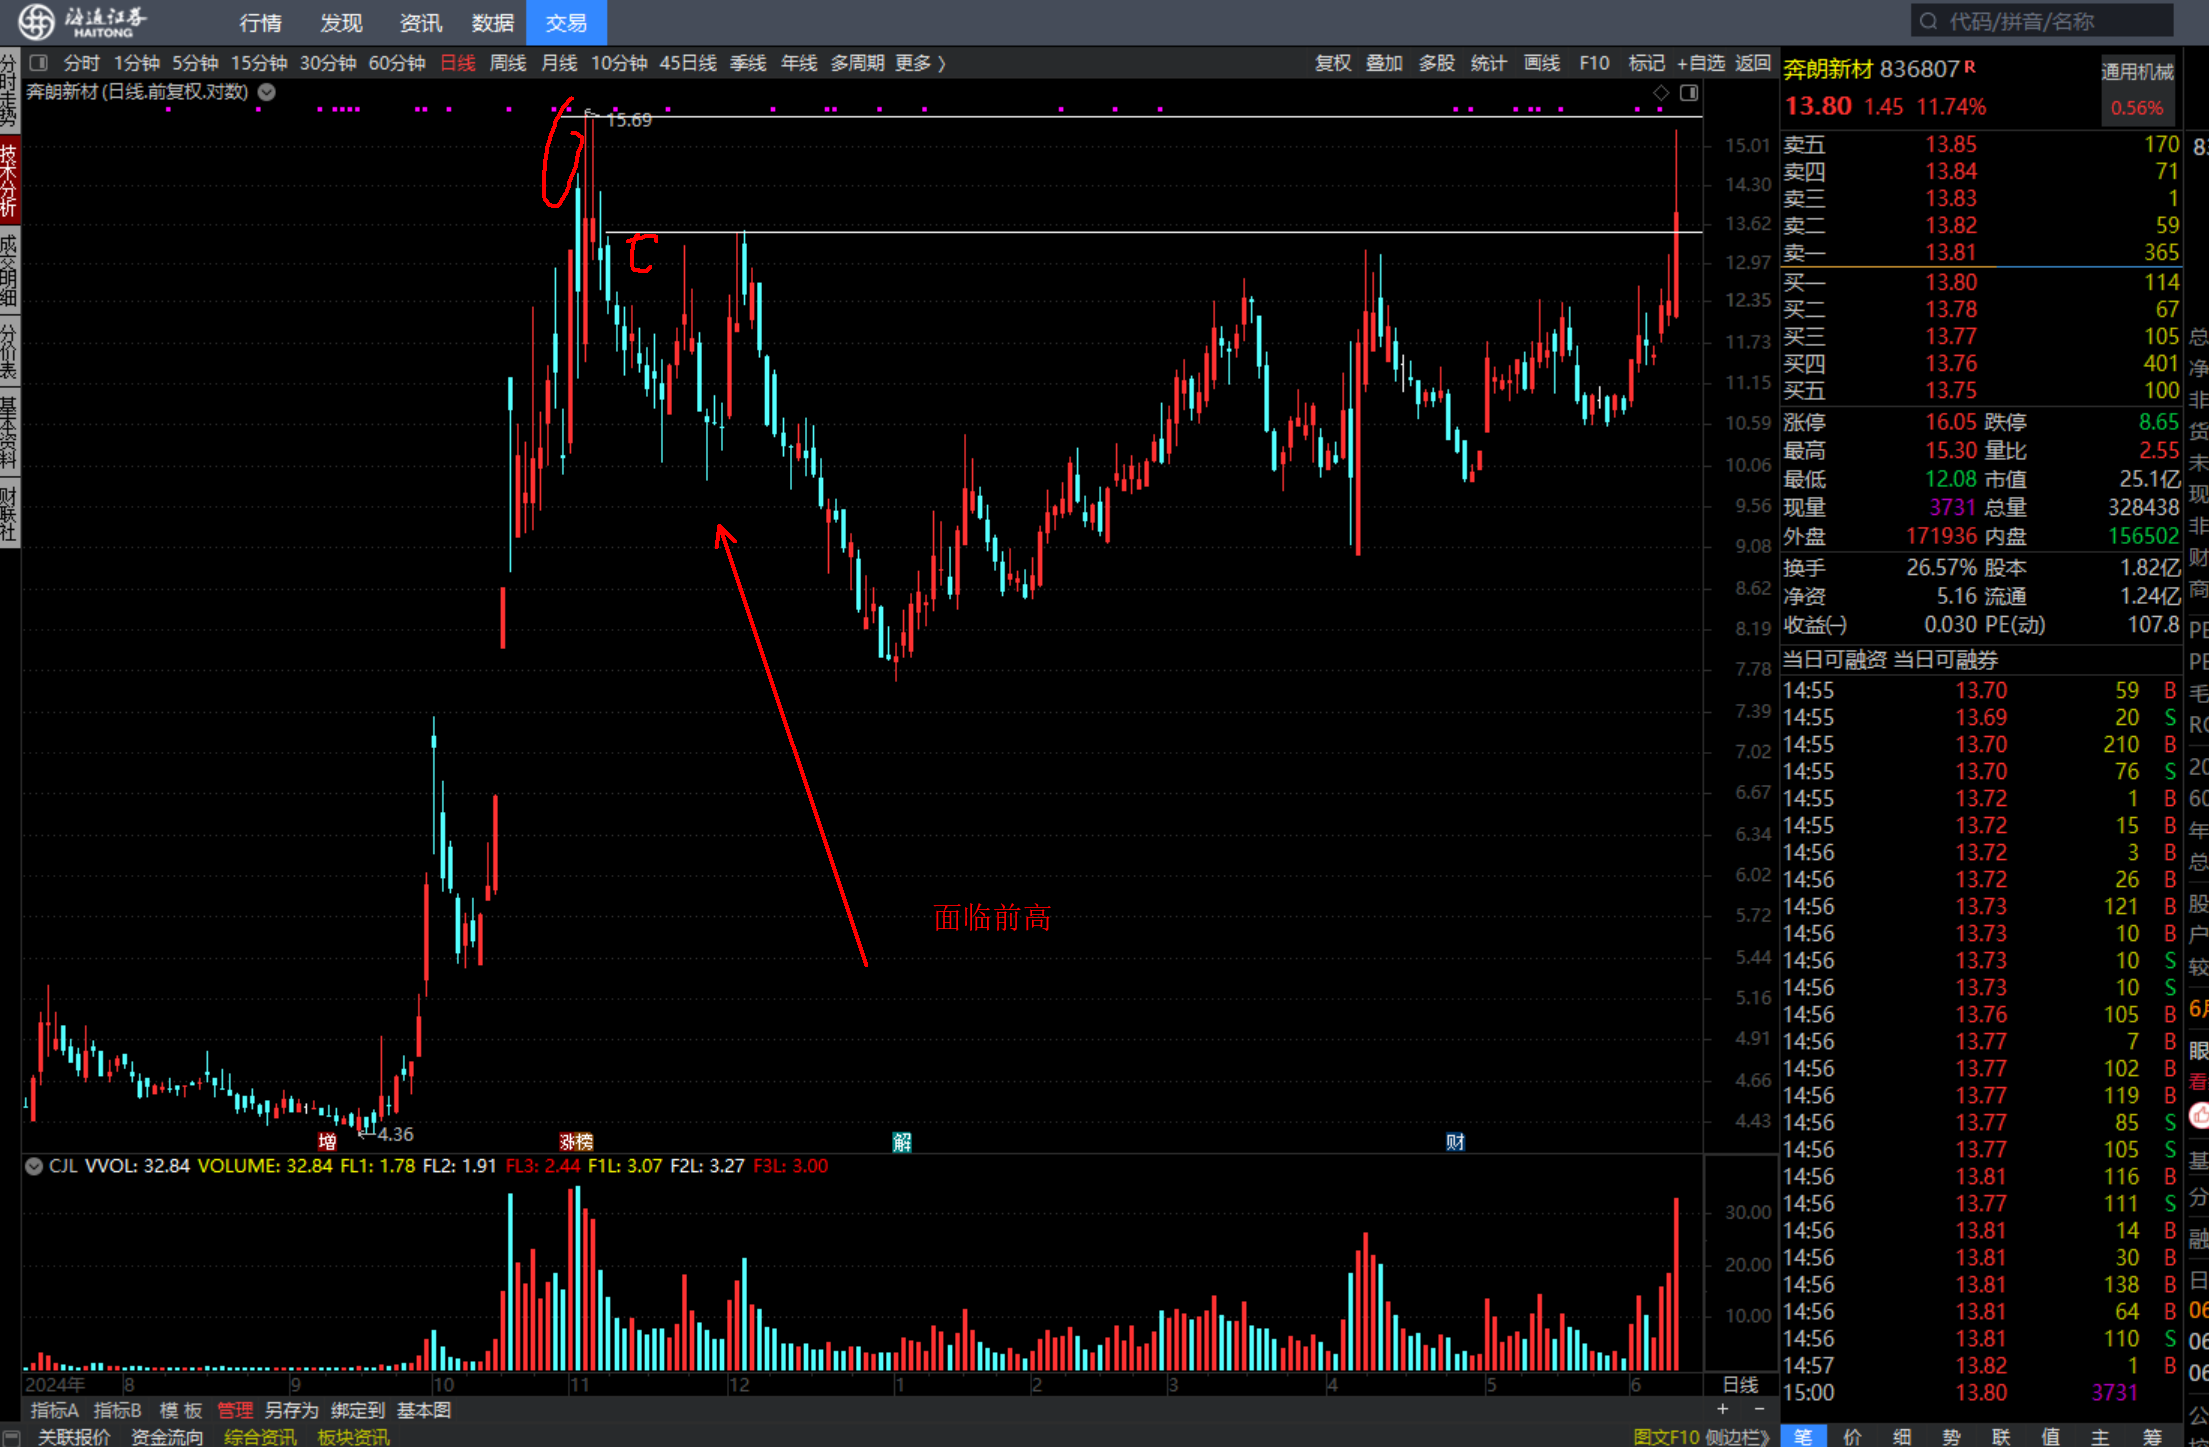Screen dimensions: 2209x1447
Task: Click the diamond icon at chart top right
Action: pyautogui.click(x=1661, y=93)
